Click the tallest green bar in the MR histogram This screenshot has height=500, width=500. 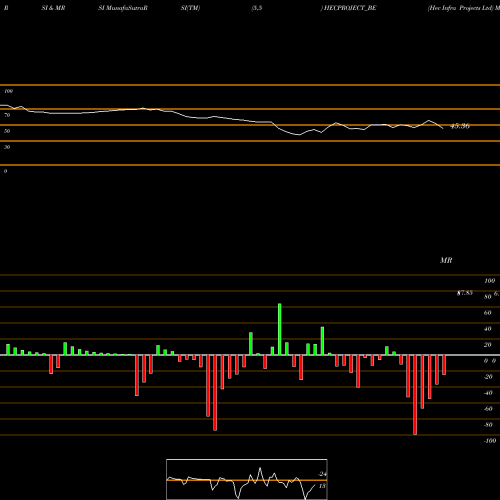279,329
